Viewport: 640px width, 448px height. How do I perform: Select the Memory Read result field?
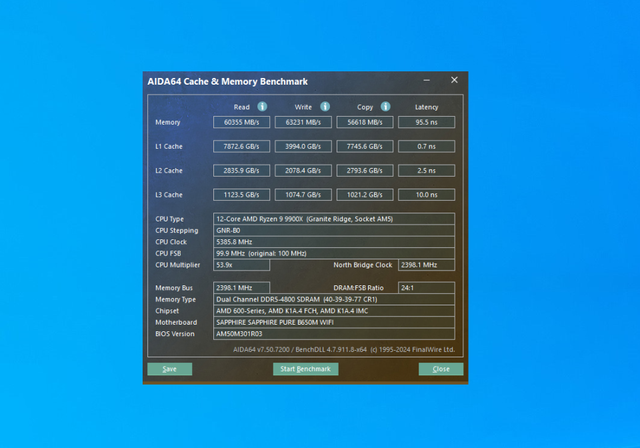pos(242,122)
